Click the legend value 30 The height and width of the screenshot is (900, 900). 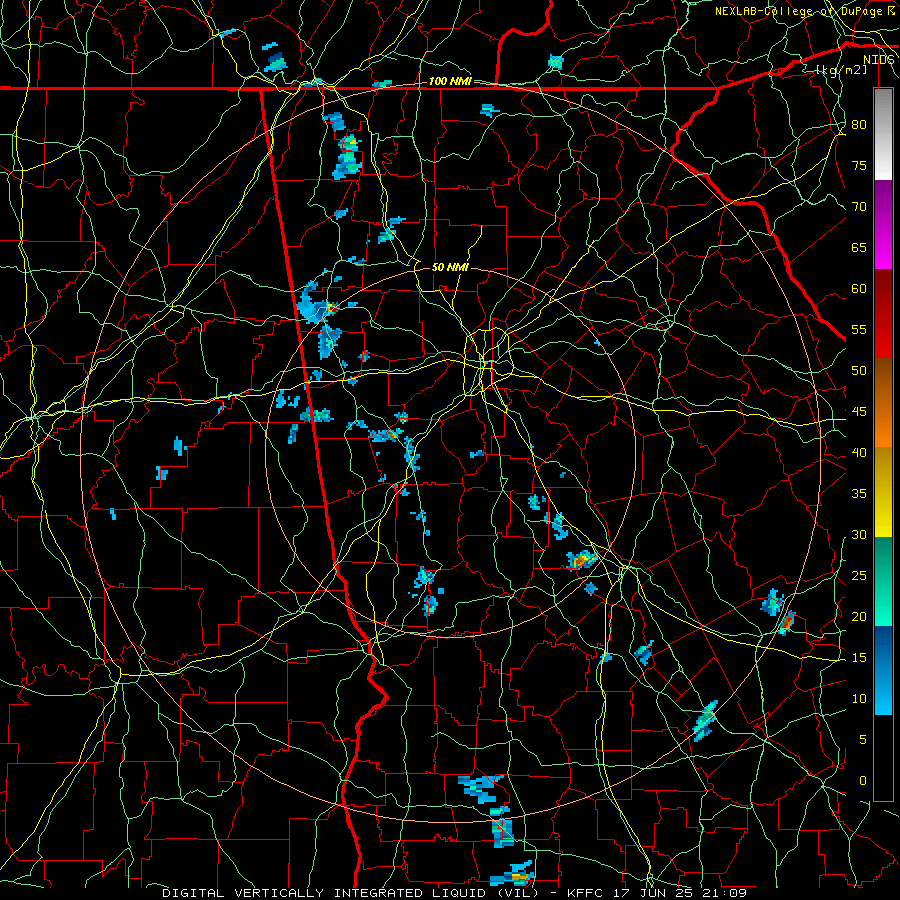pyautogui.click(x=859, y=535)
